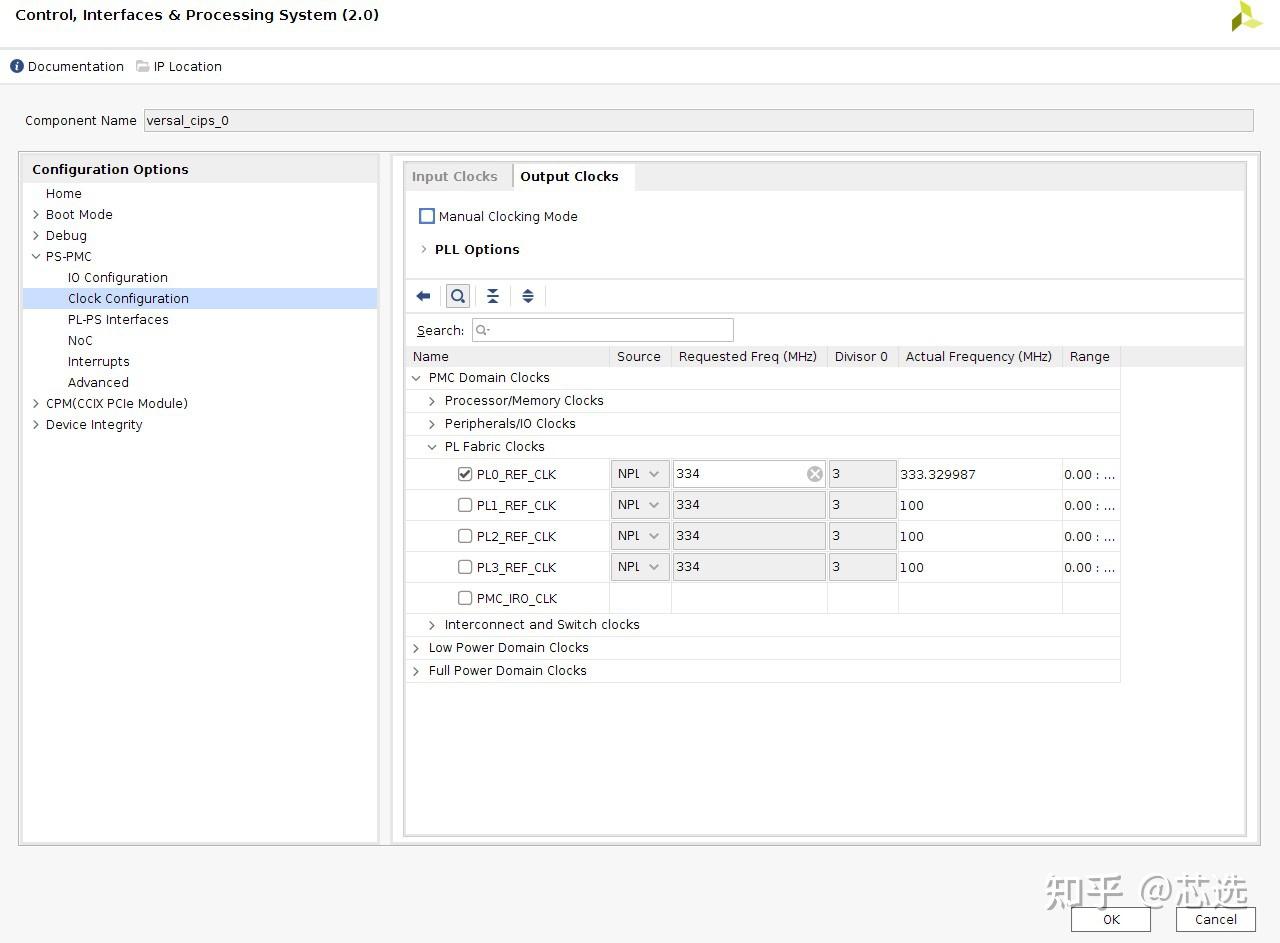Toggle the search magnifier icon
Image resolution: width=1280 pixels, height=943 pixels.
tap(458, 296)
